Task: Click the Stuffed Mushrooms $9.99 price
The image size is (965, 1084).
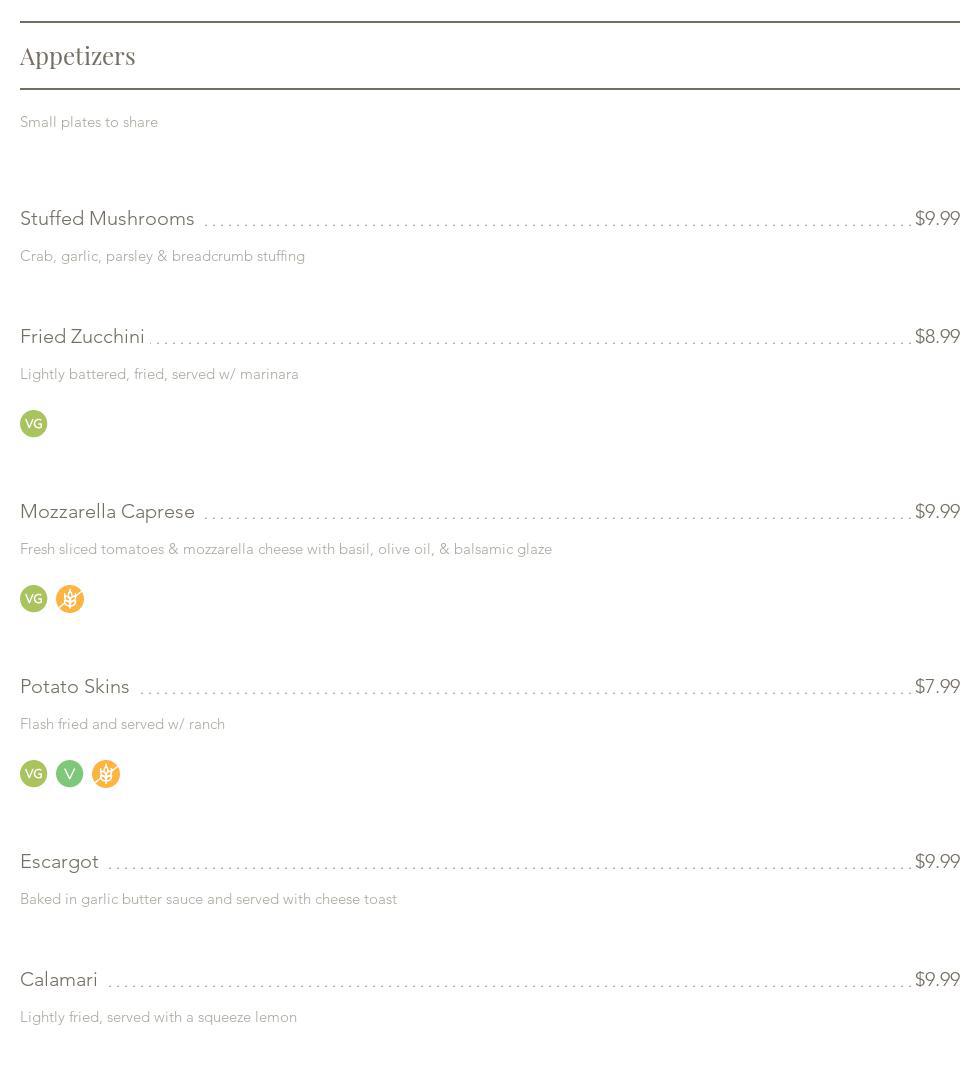Action: (937, 219)
